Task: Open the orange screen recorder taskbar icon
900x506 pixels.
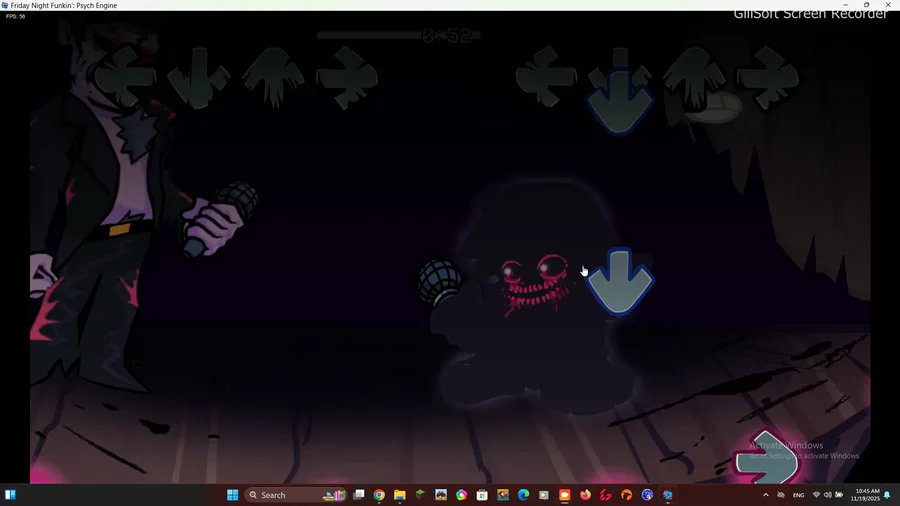Action: 565,495
